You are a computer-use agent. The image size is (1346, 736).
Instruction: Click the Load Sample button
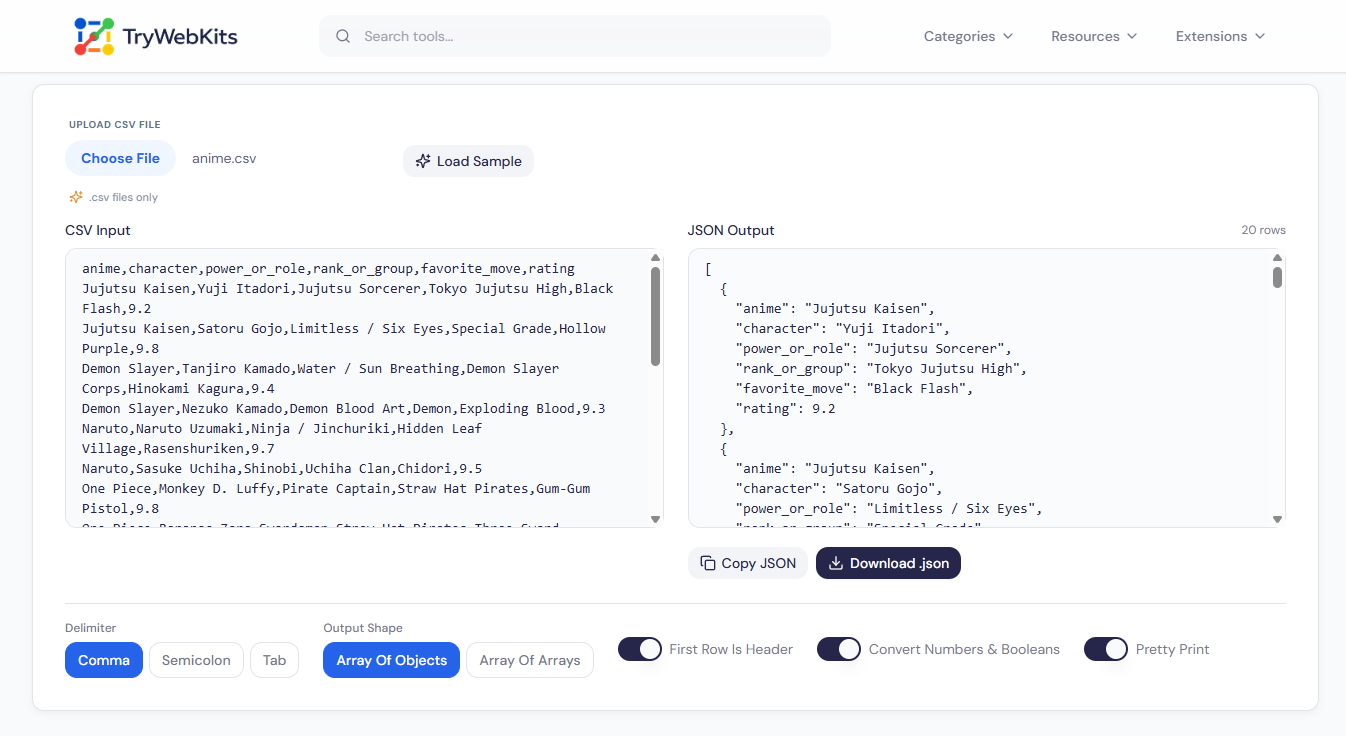pos(468,161)
